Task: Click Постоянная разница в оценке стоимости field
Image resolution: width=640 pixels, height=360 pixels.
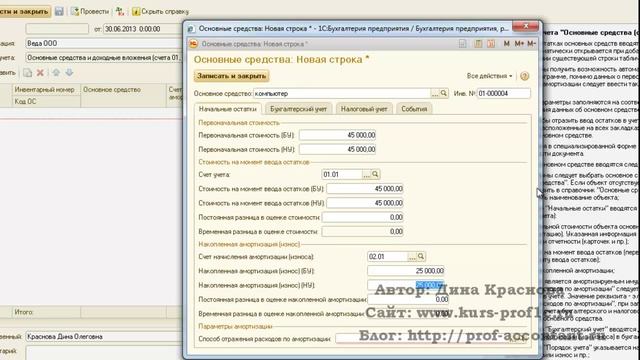Action: 362,218
